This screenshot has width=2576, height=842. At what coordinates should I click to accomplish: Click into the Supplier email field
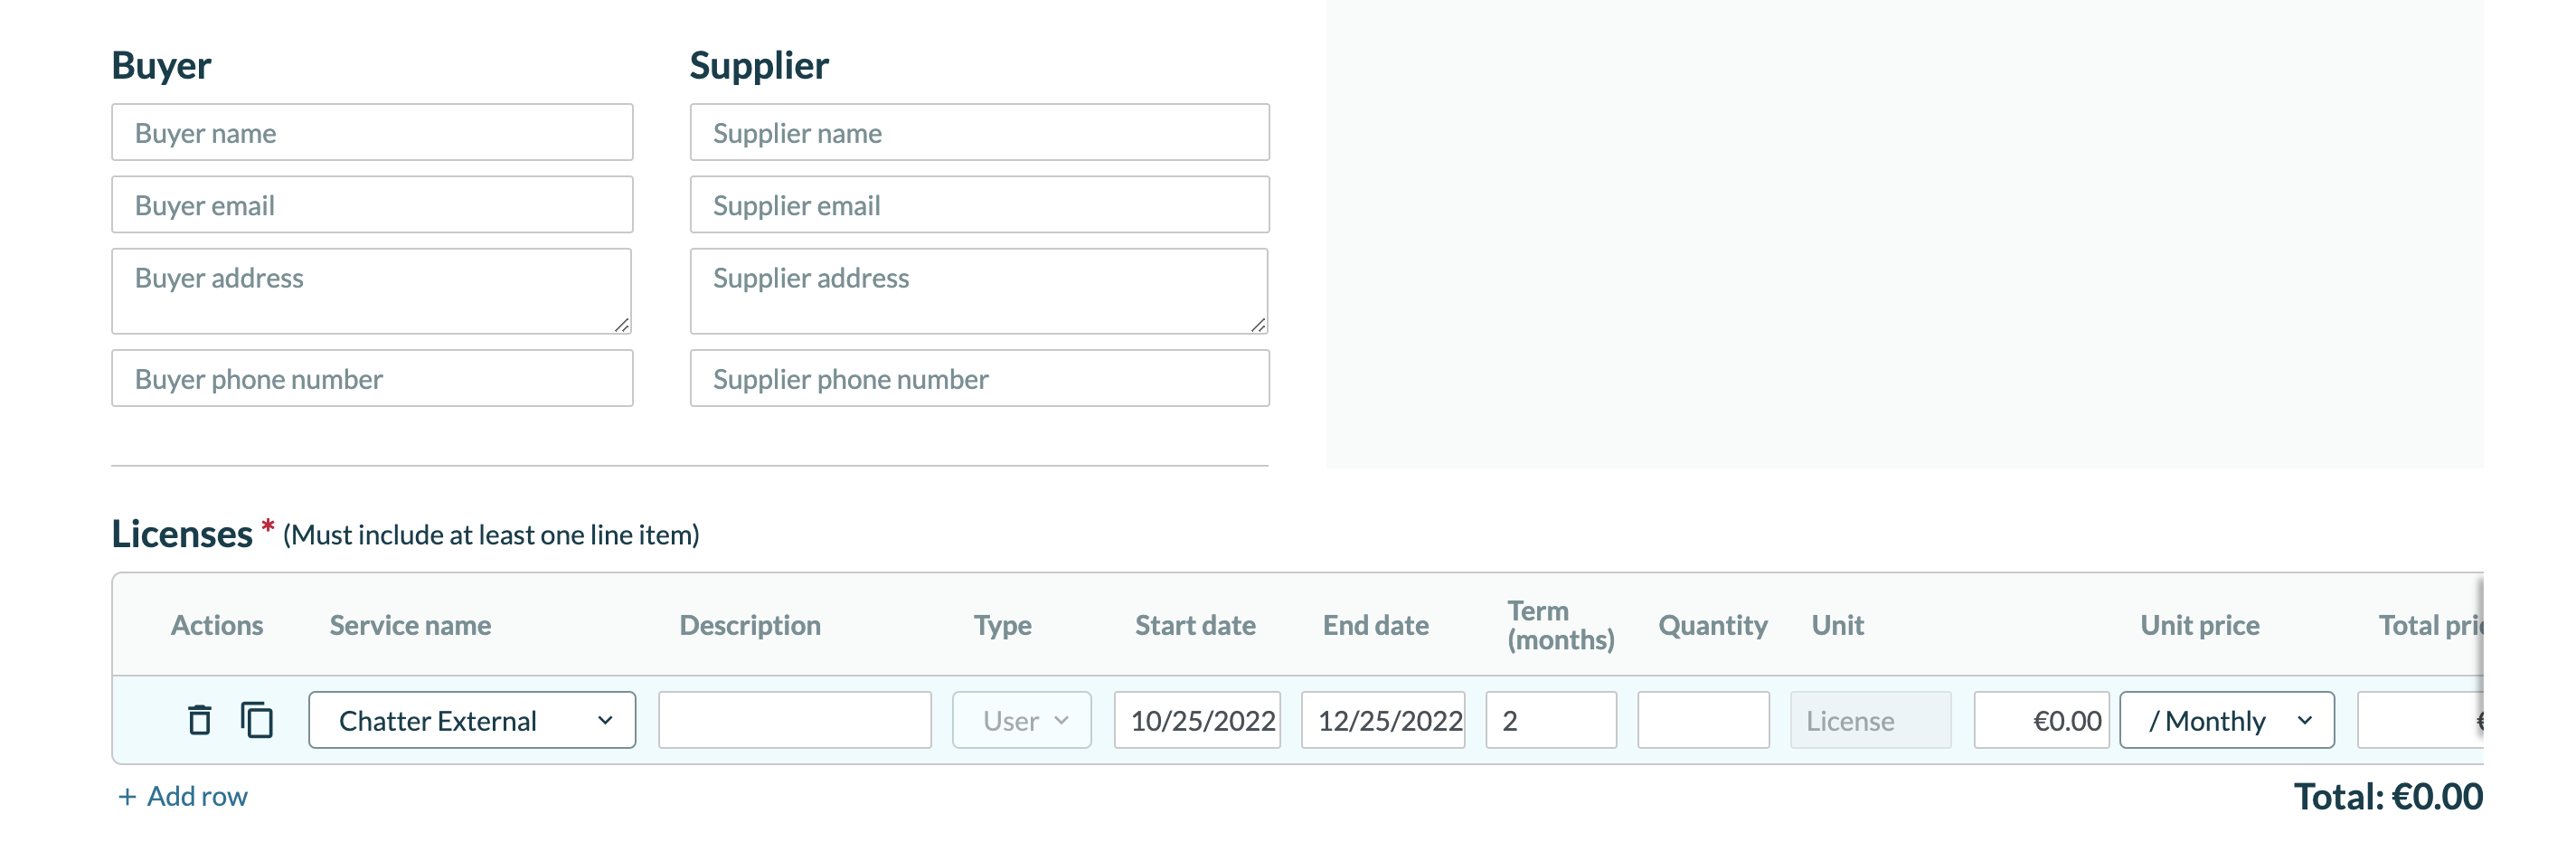(x=977, y=204)
